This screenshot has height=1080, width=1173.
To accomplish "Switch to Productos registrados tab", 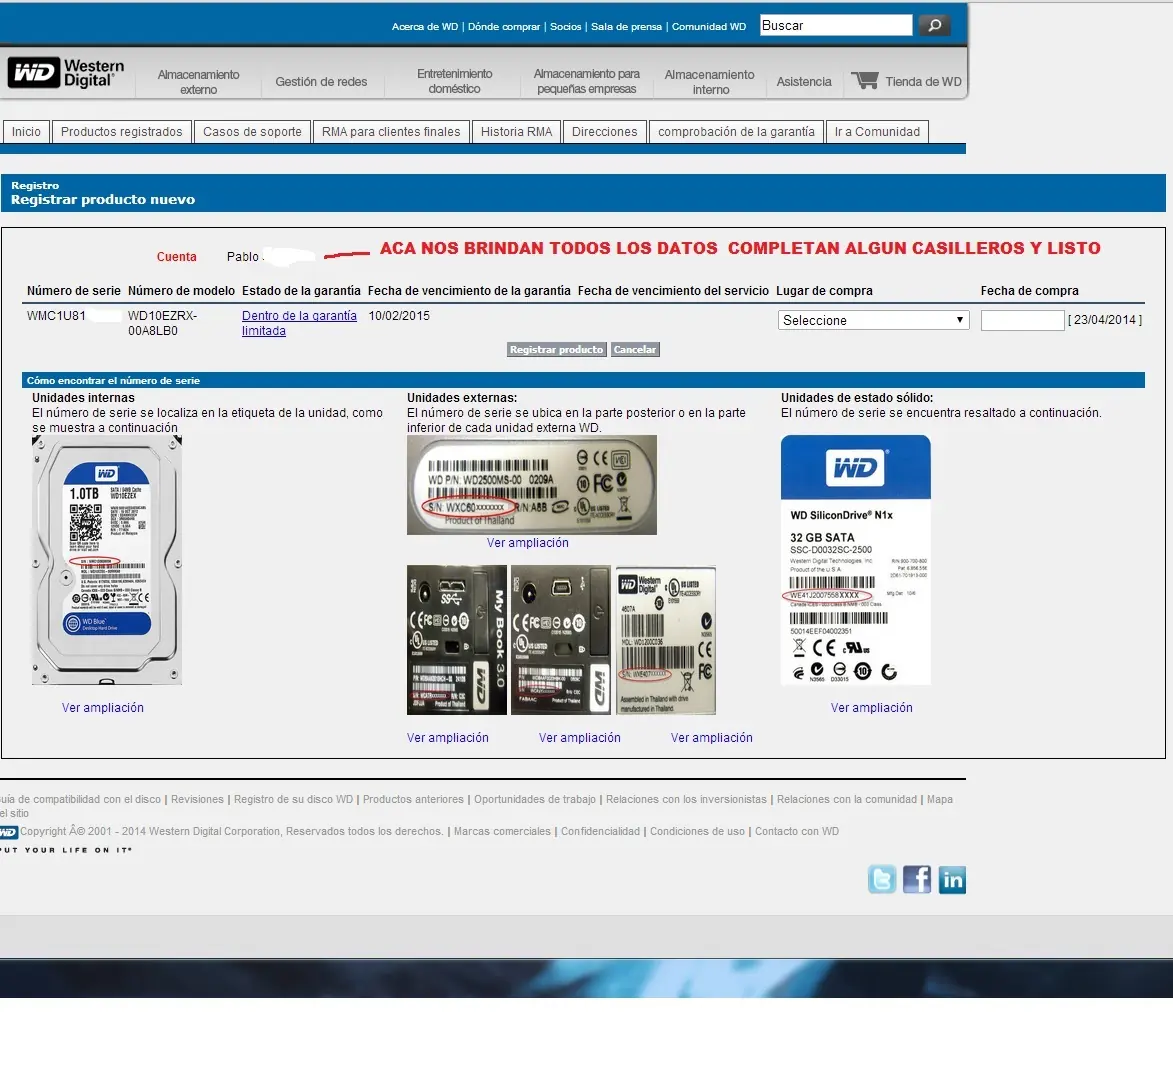I will (121, 132).
